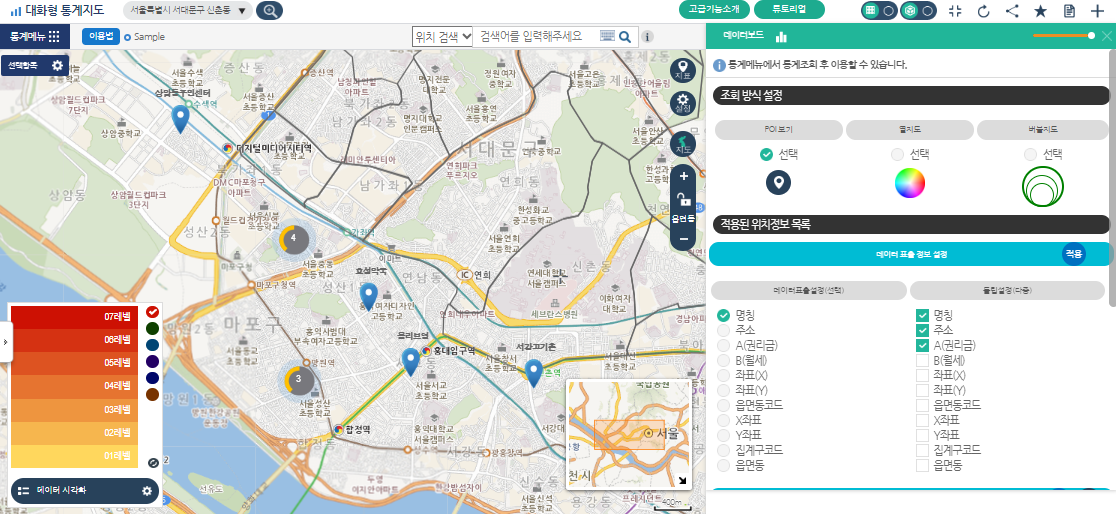Select the 열지도 heatmap radio option
The width and height of the screenshot is (1116, 514).
897,154
